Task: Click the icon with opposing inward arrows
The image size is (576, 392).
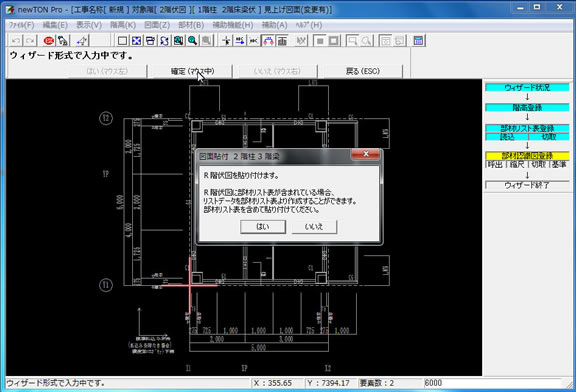Action: pos(254,40)
